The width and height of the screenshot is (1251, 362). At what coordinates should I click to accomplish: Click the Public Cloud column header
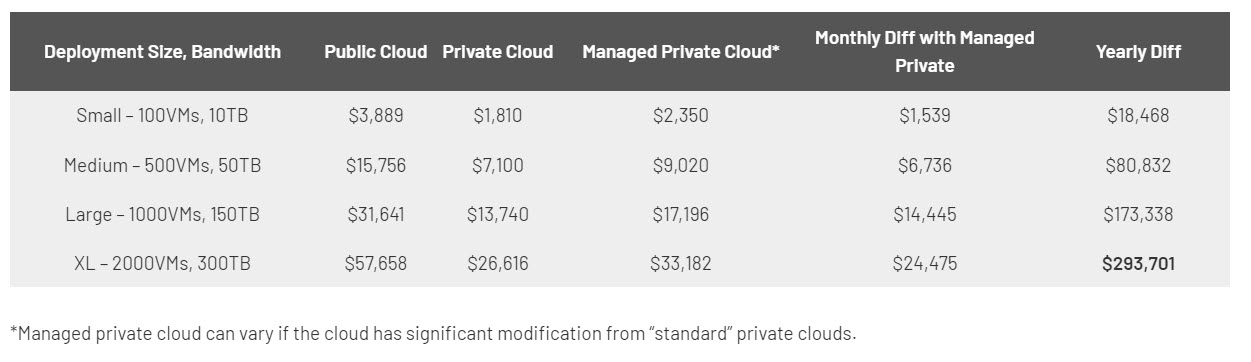coord(375,52)
